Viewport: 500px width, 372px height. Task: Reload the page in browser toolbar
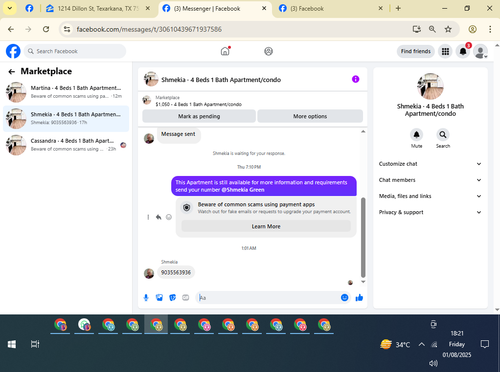click(46, 29)
